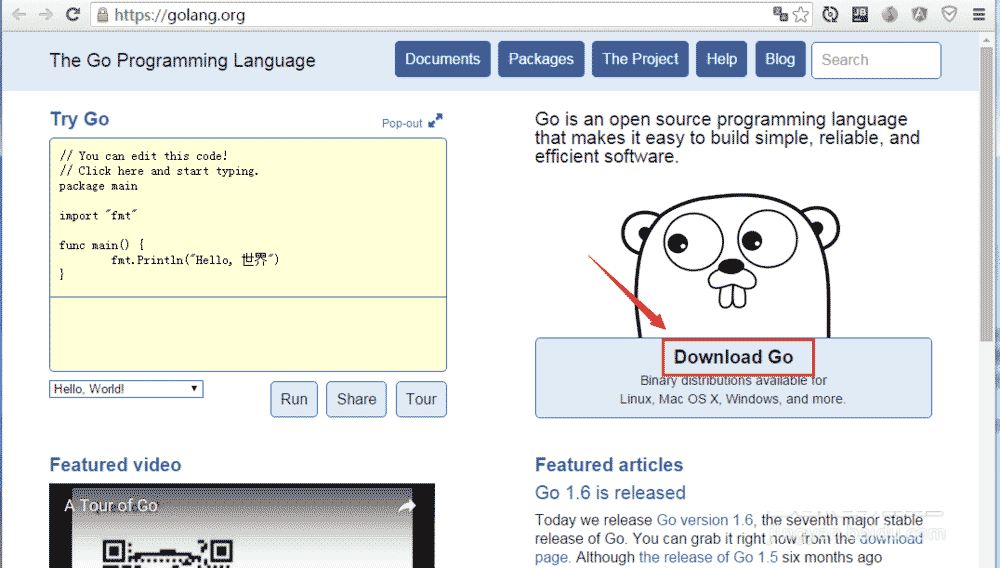Click the Pocket-style shield extension icon

click(949, 14)
